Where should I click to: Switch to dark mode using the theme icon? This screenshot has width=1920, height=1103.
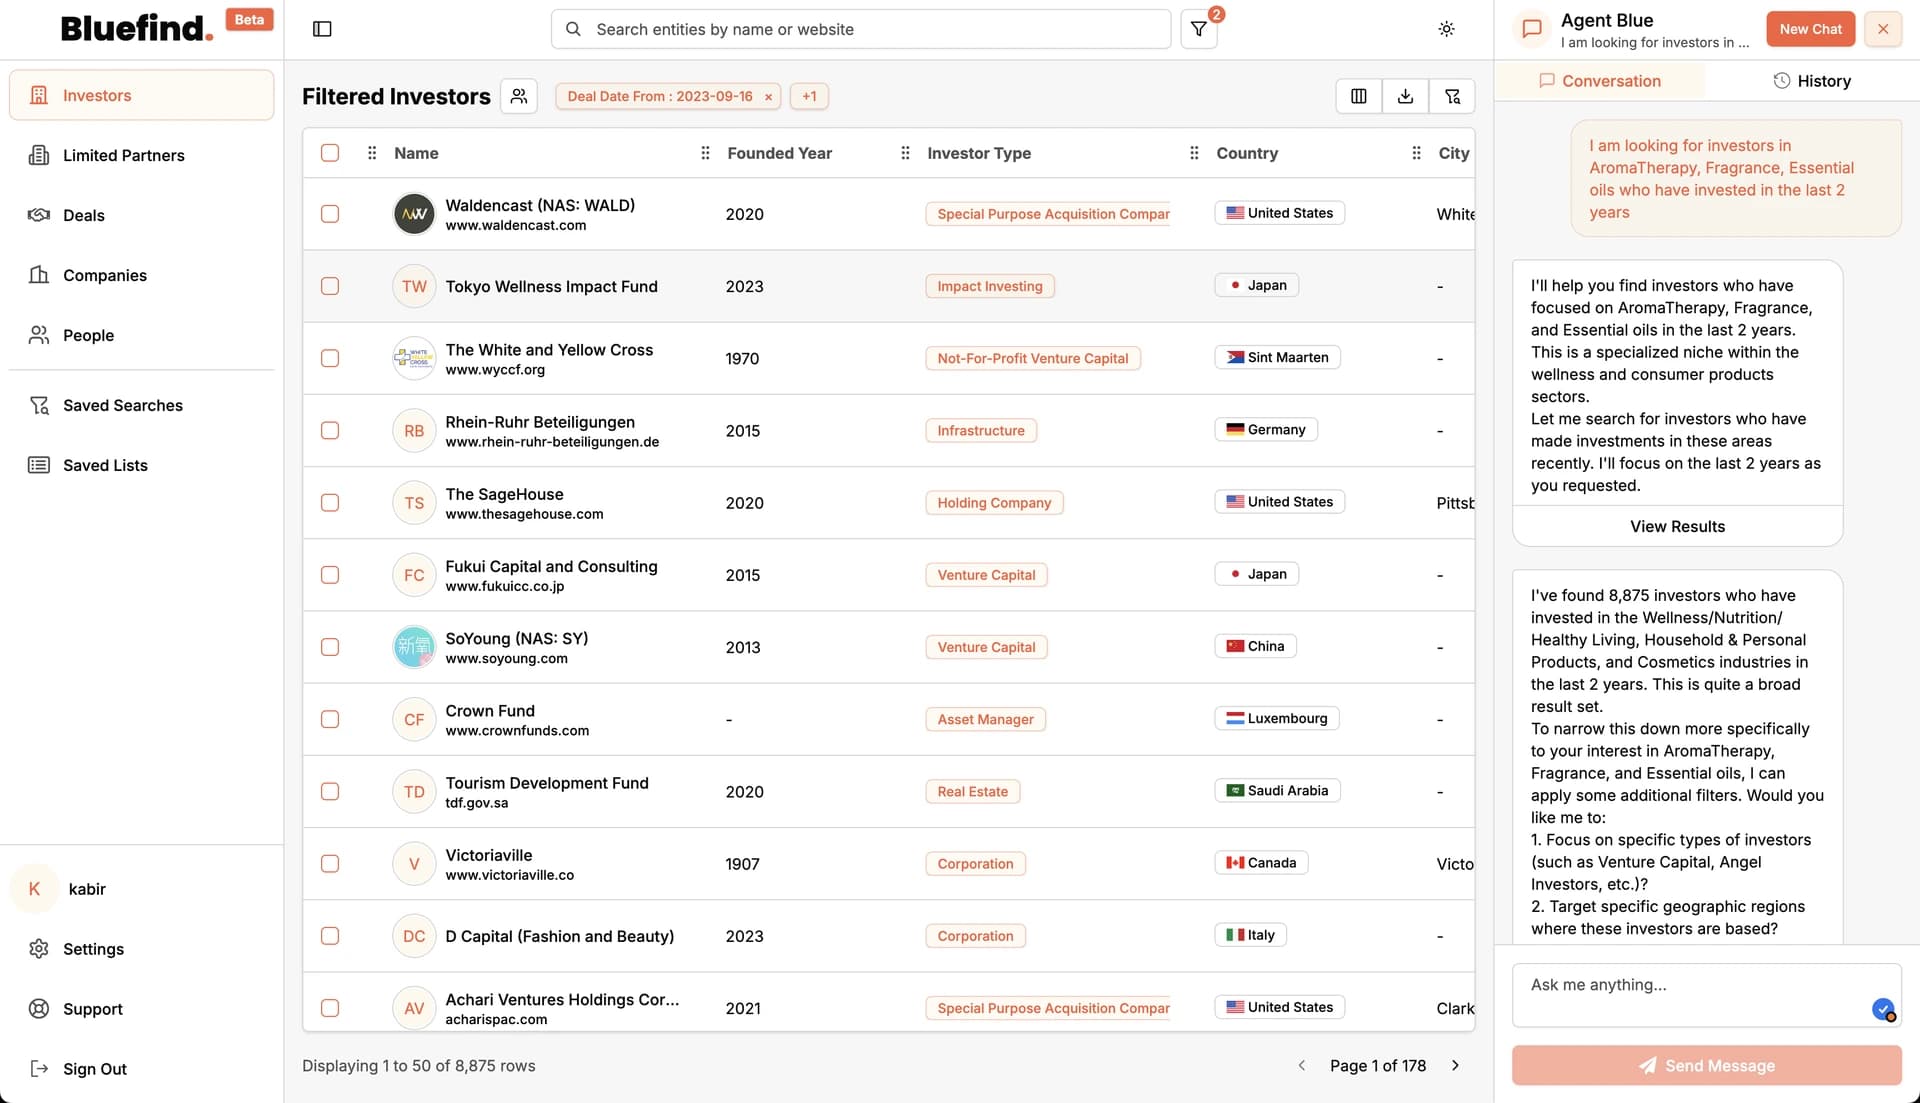coord(1446,29)
